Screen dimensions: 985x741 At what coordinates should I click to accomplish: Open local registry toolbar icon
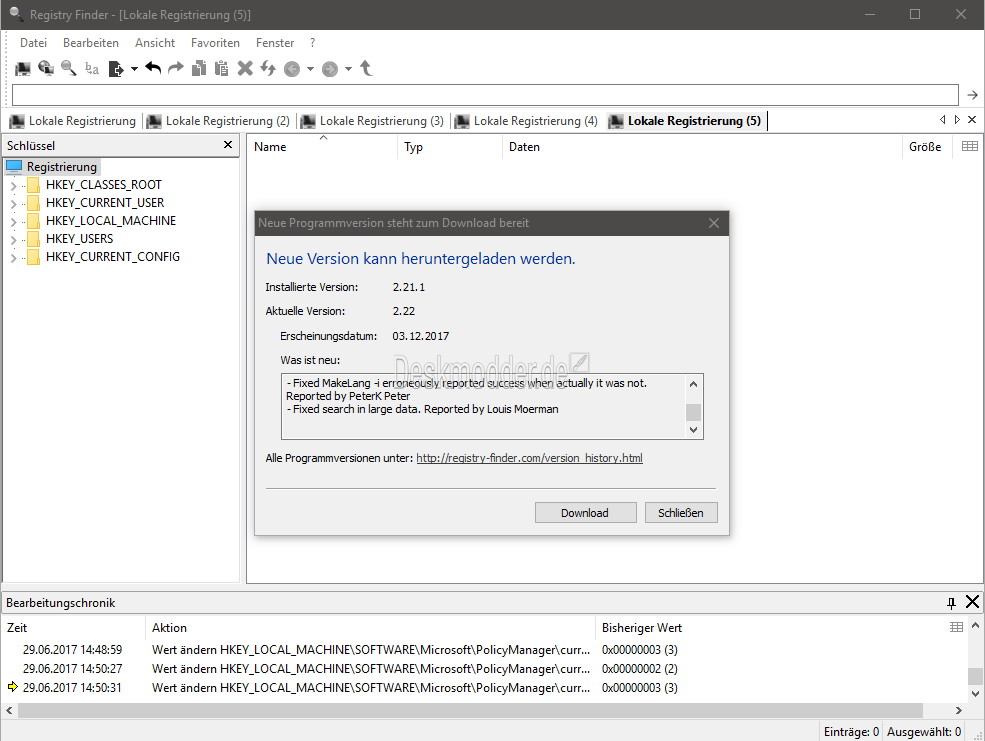pyautogui.click(x=23, y=68)
